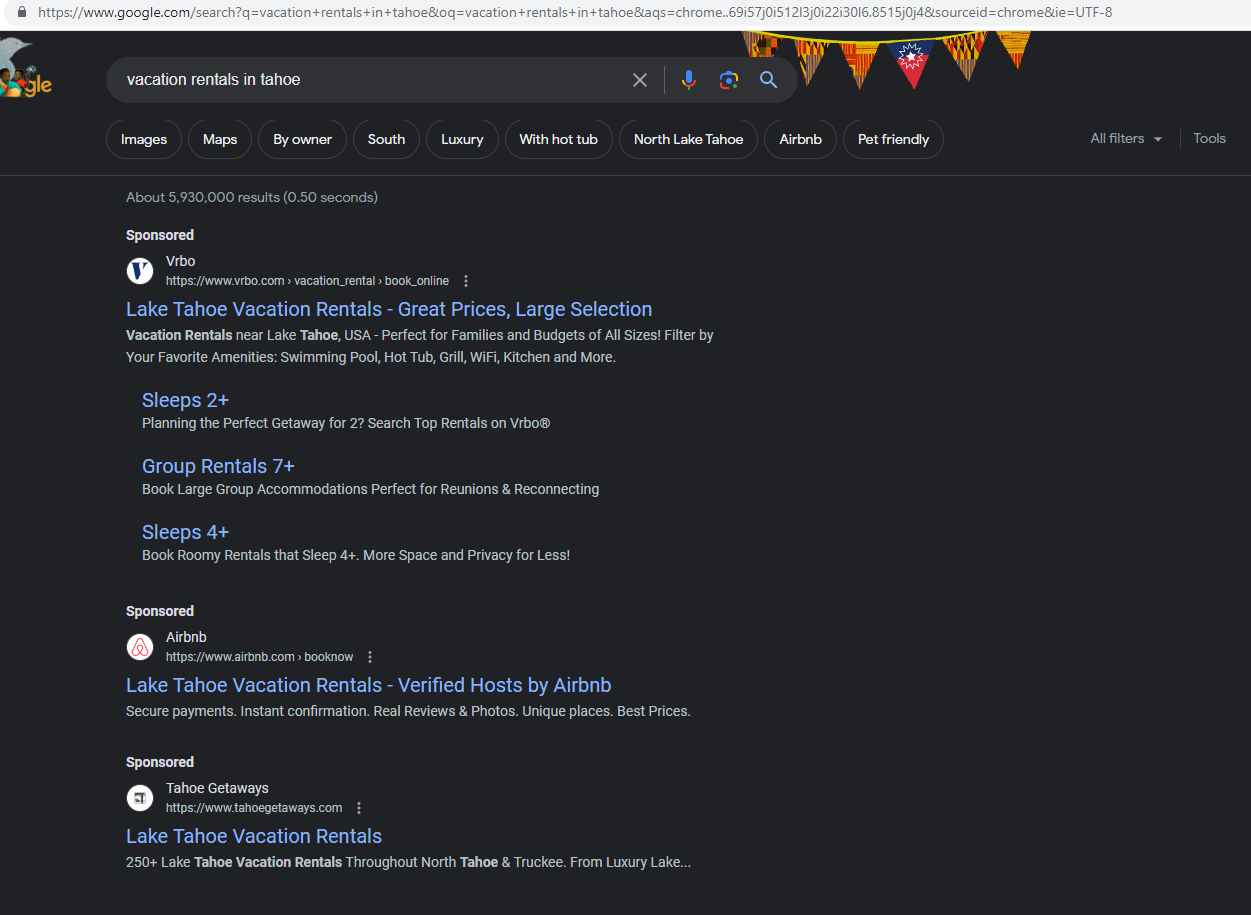Clear the search box with the X icon
1251x915 pixels.
[640, 80]
